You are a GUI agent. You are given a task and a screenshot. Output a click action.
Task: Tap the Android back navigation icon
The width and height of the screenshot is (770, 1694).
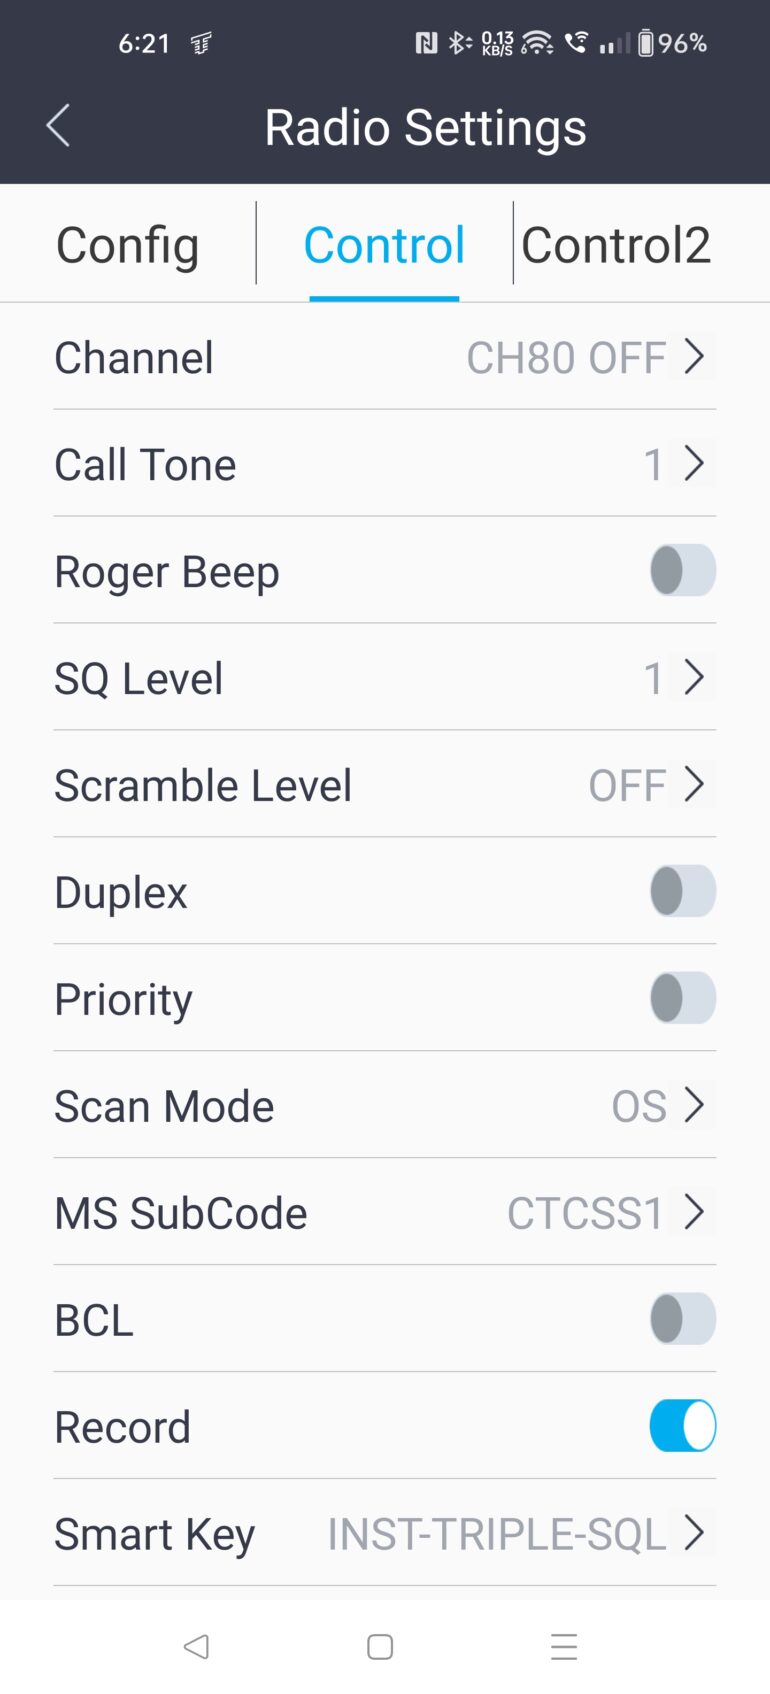pyautogui.click(x=196, y=1646)
